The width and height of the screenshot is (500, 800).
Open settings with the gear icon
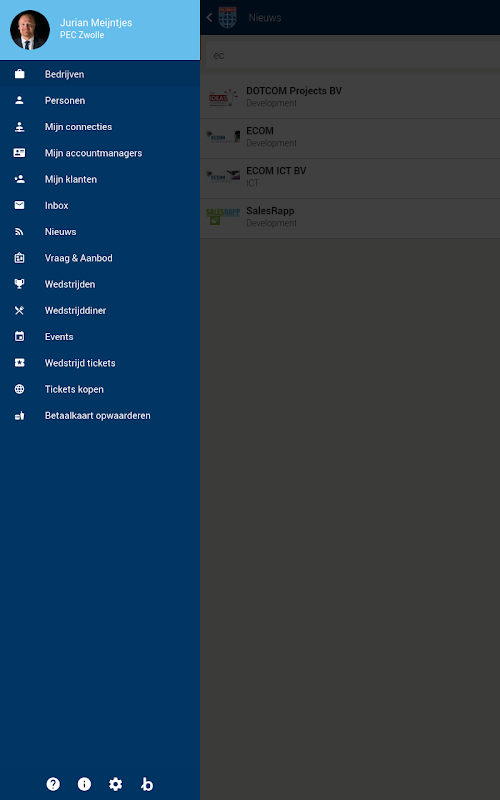point(116,784)
